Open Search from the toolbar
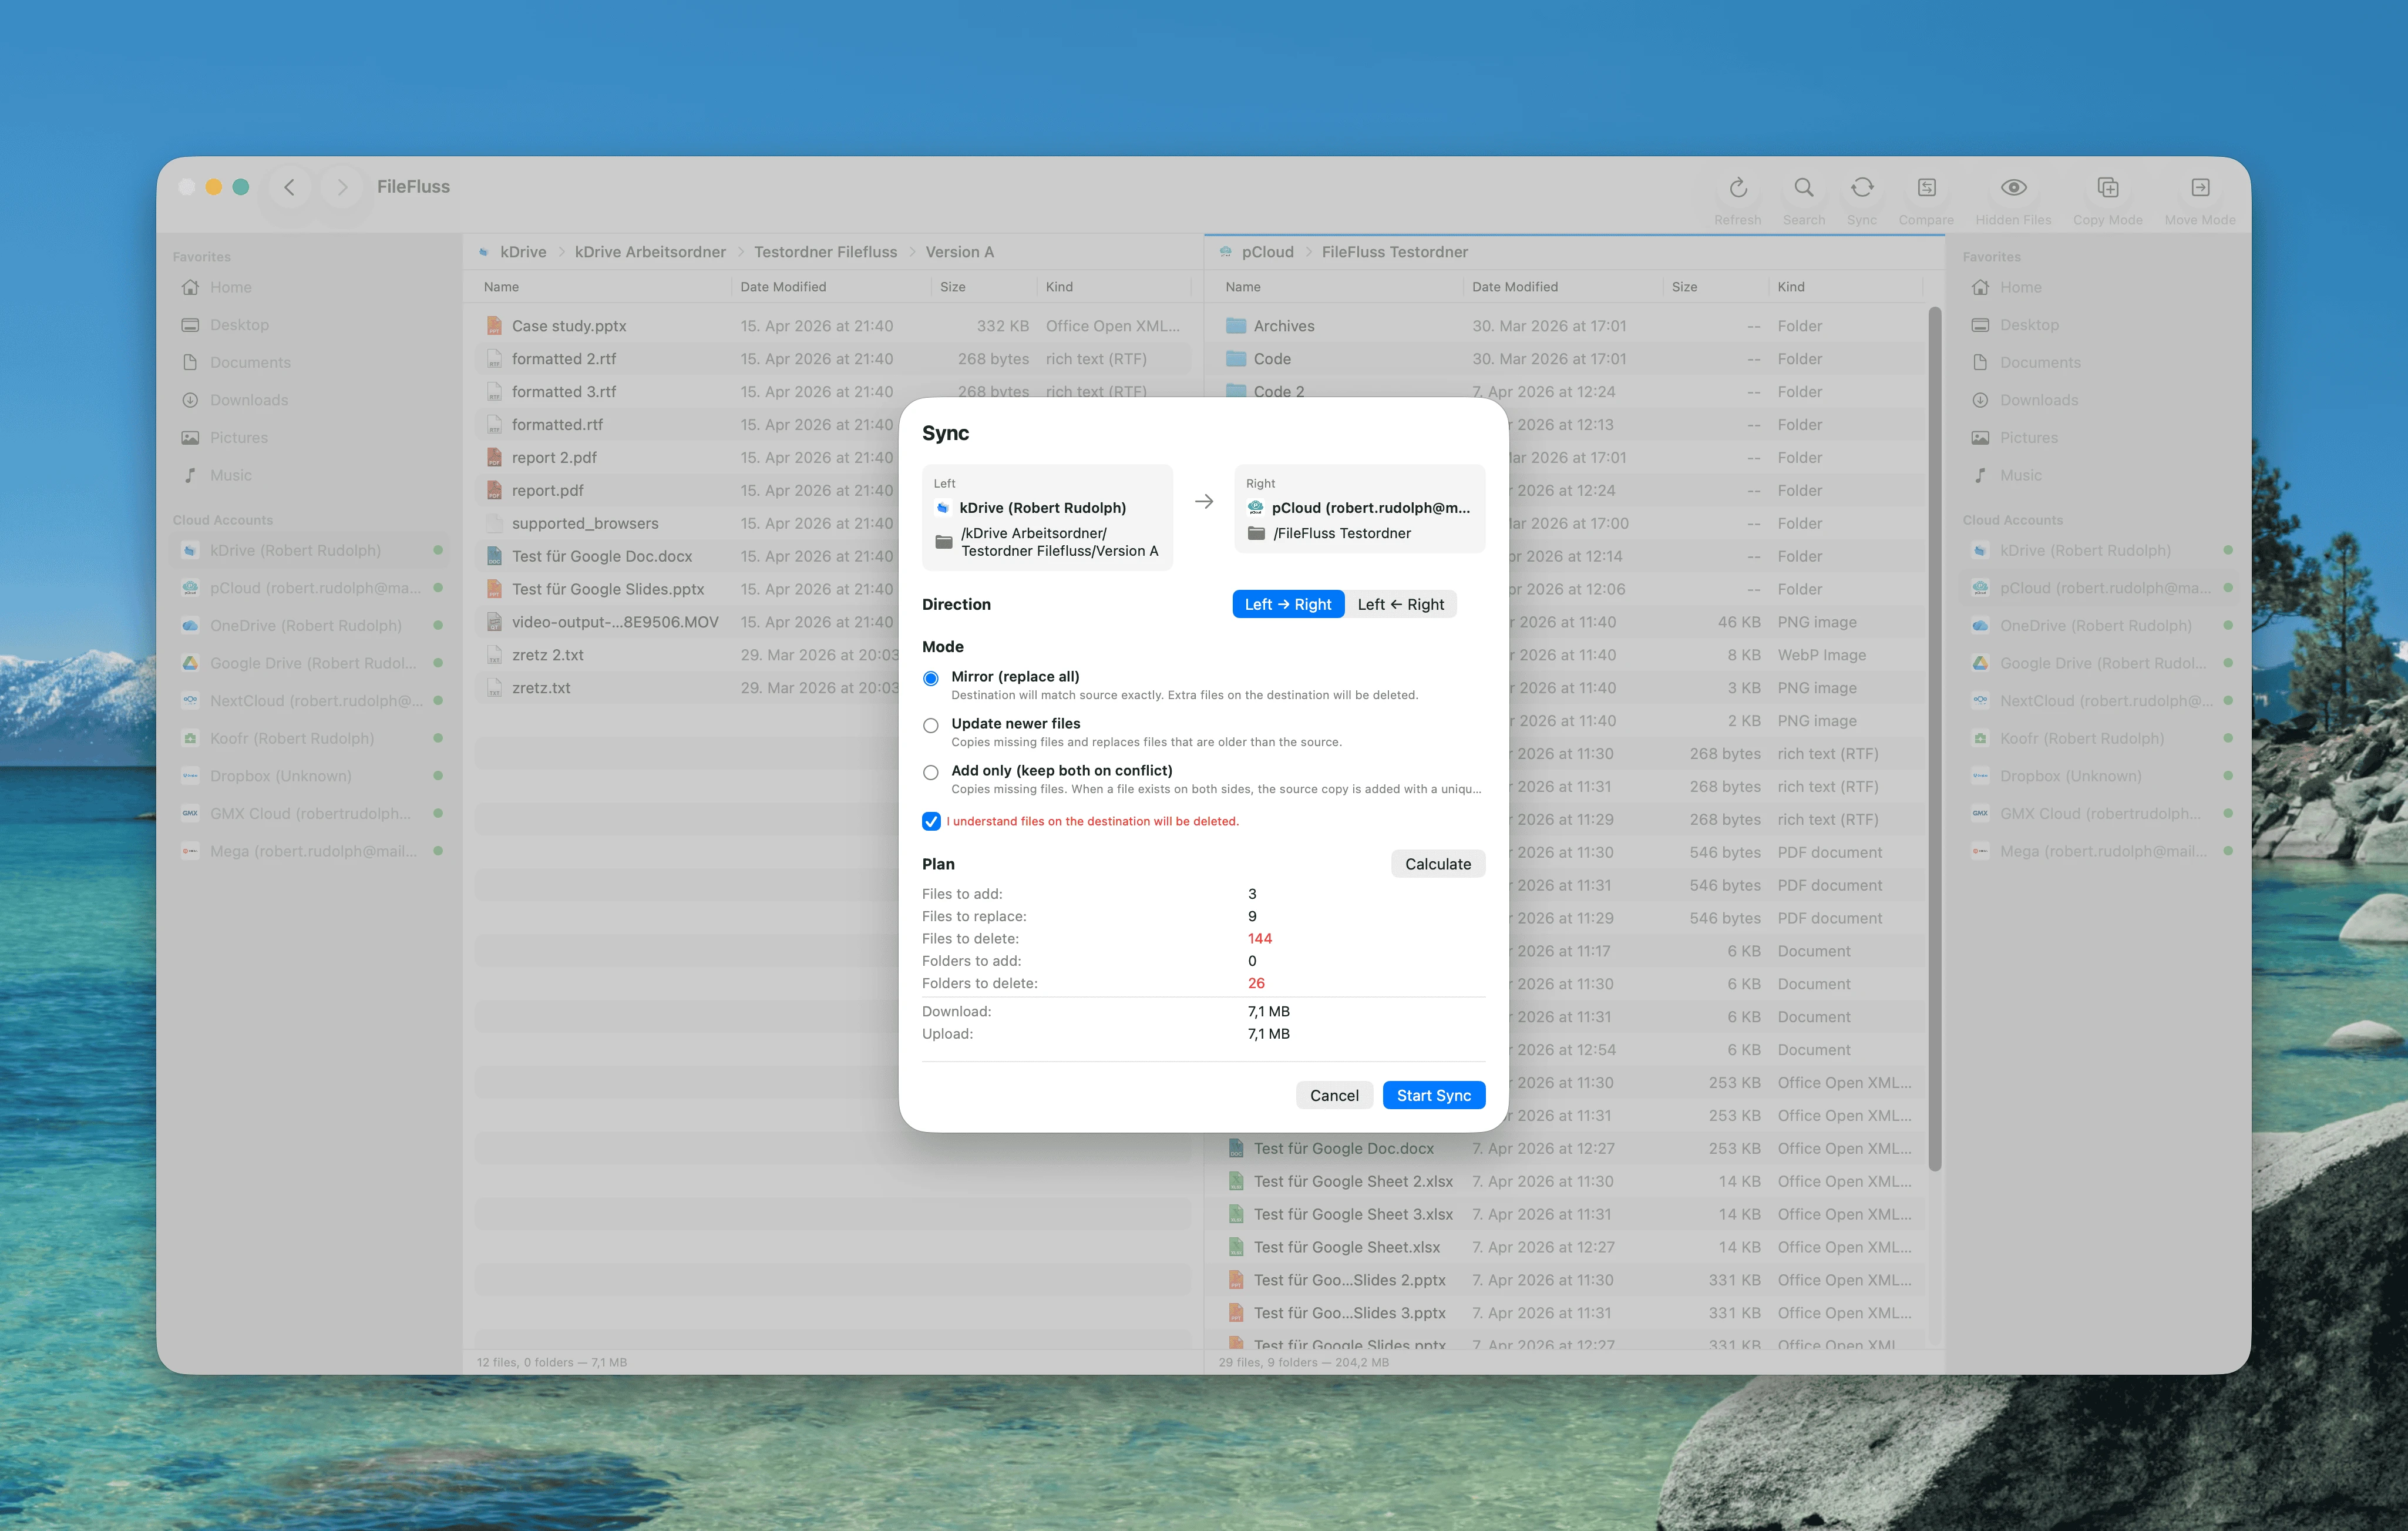Image resolution: width=2408 pixels, height=1531 pixels. (x=1803, y=188)
